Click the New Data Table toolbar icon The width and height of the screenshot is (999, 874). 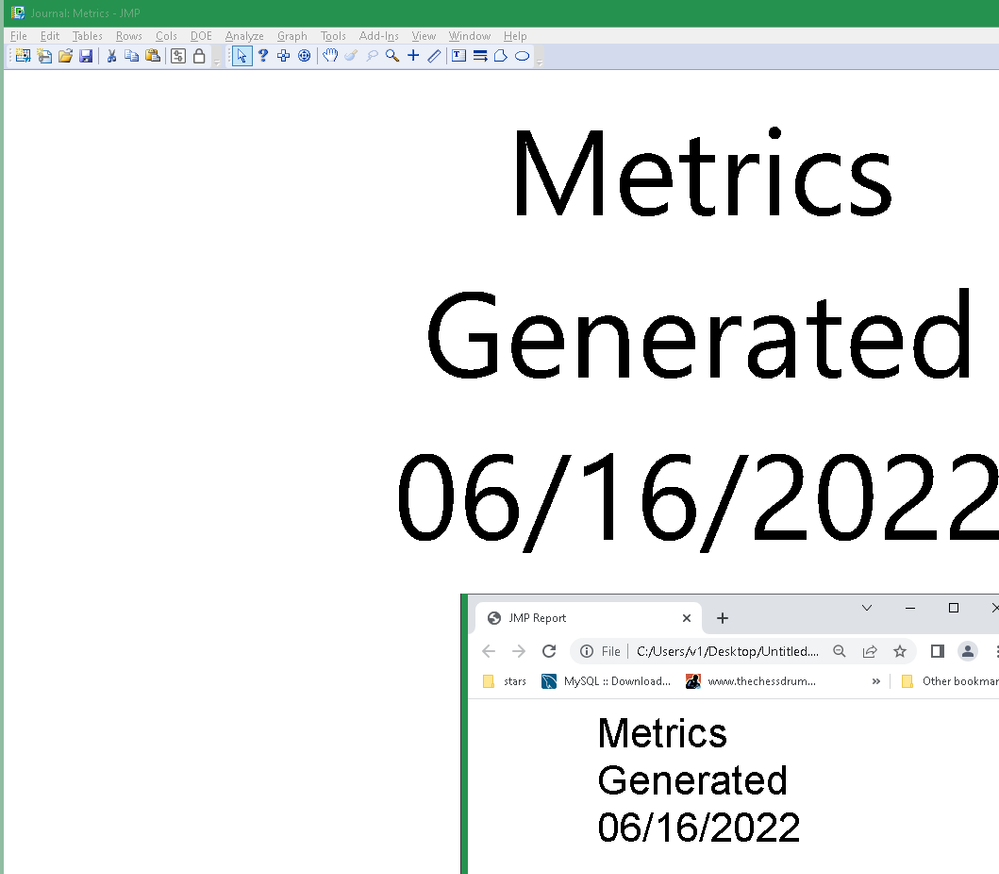[23, 56]
